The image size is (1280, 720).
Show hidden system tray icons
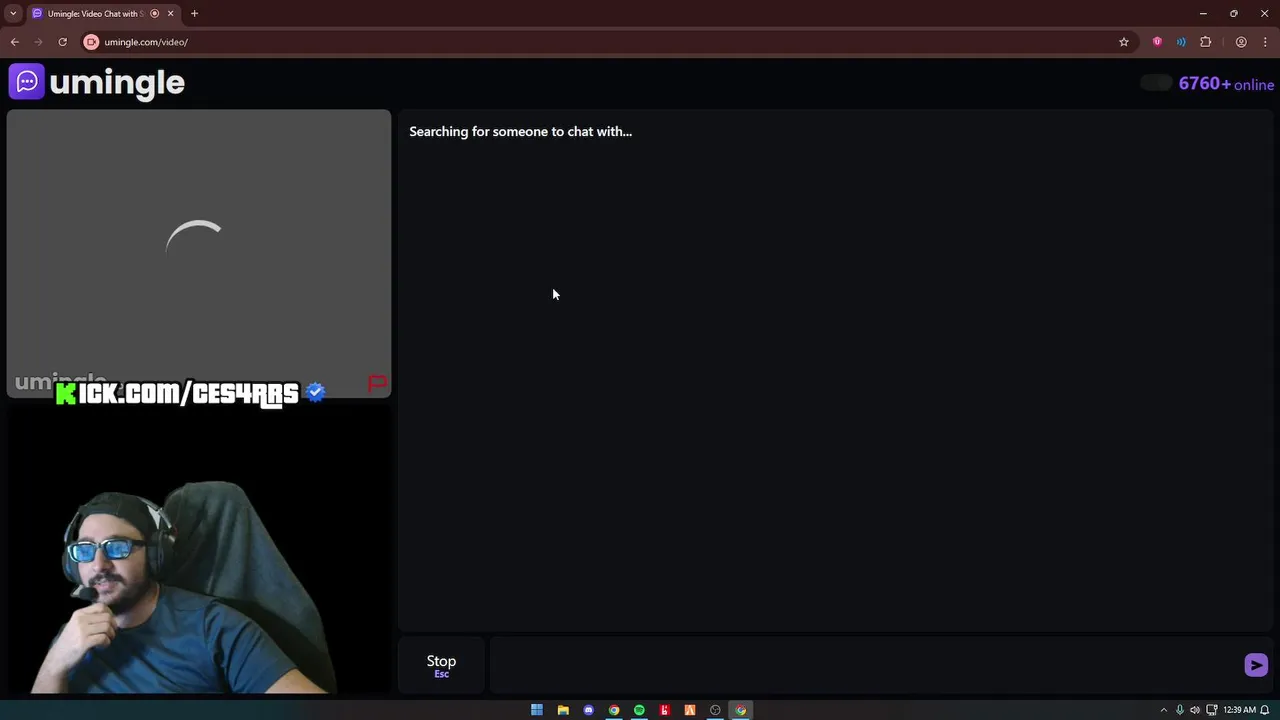tap(1163, 710)
